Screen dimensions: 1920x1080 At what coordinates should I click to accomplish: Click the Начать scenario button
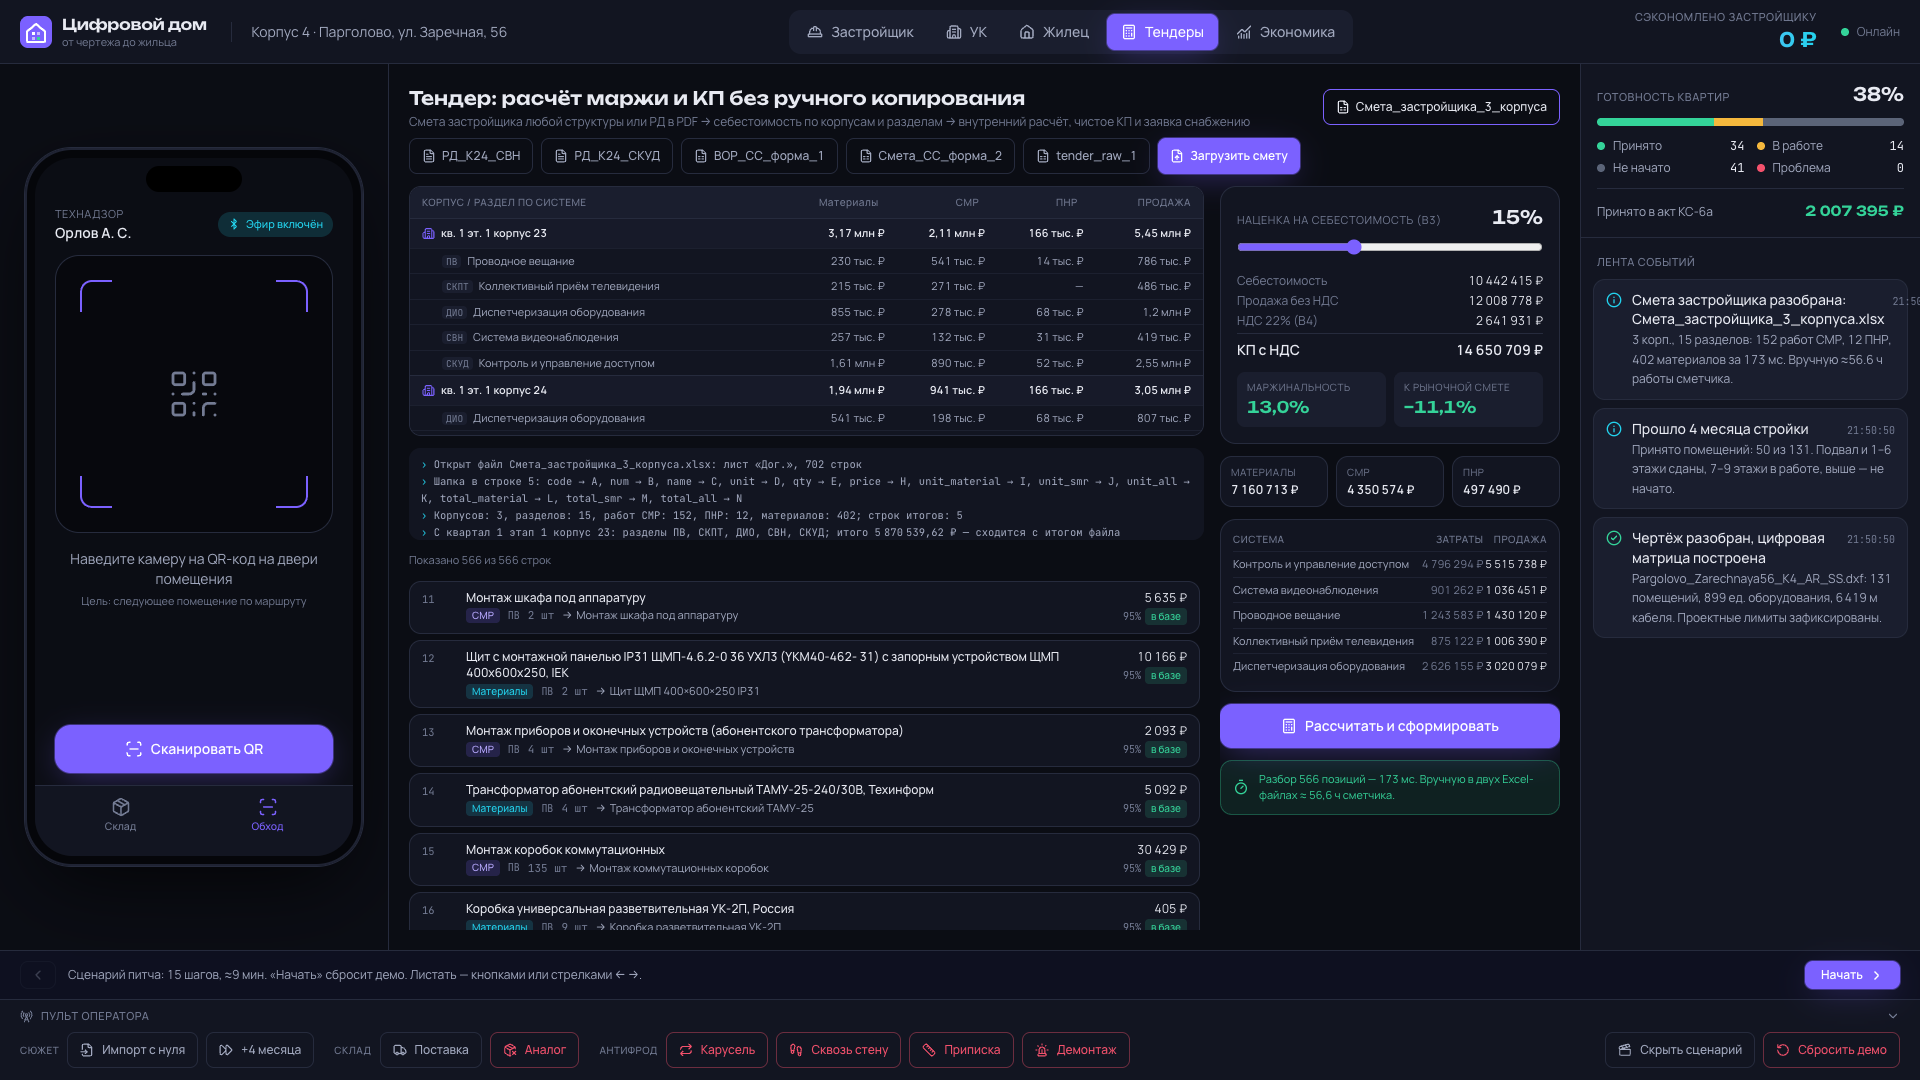point(1852,975)
